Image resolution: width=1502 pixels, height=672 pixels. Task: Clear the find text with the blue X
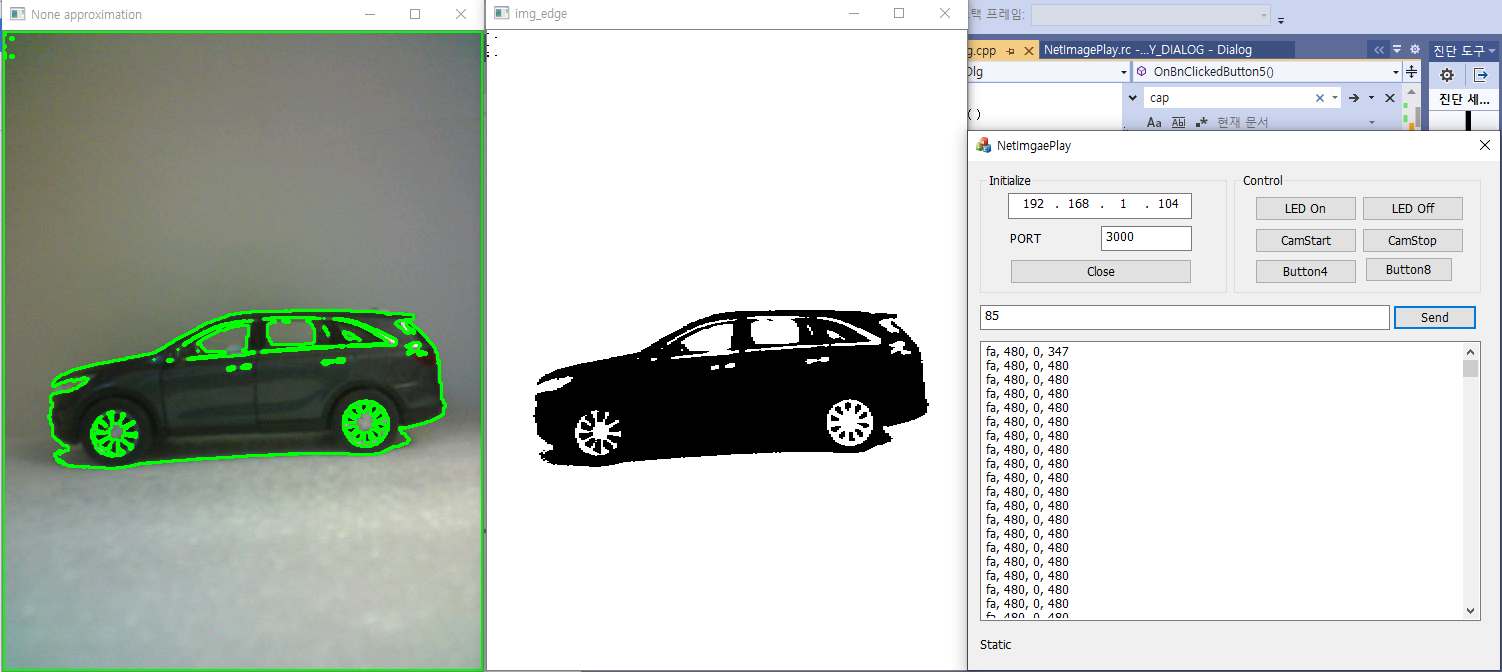pyautogui.click(x=1319, y=98)
